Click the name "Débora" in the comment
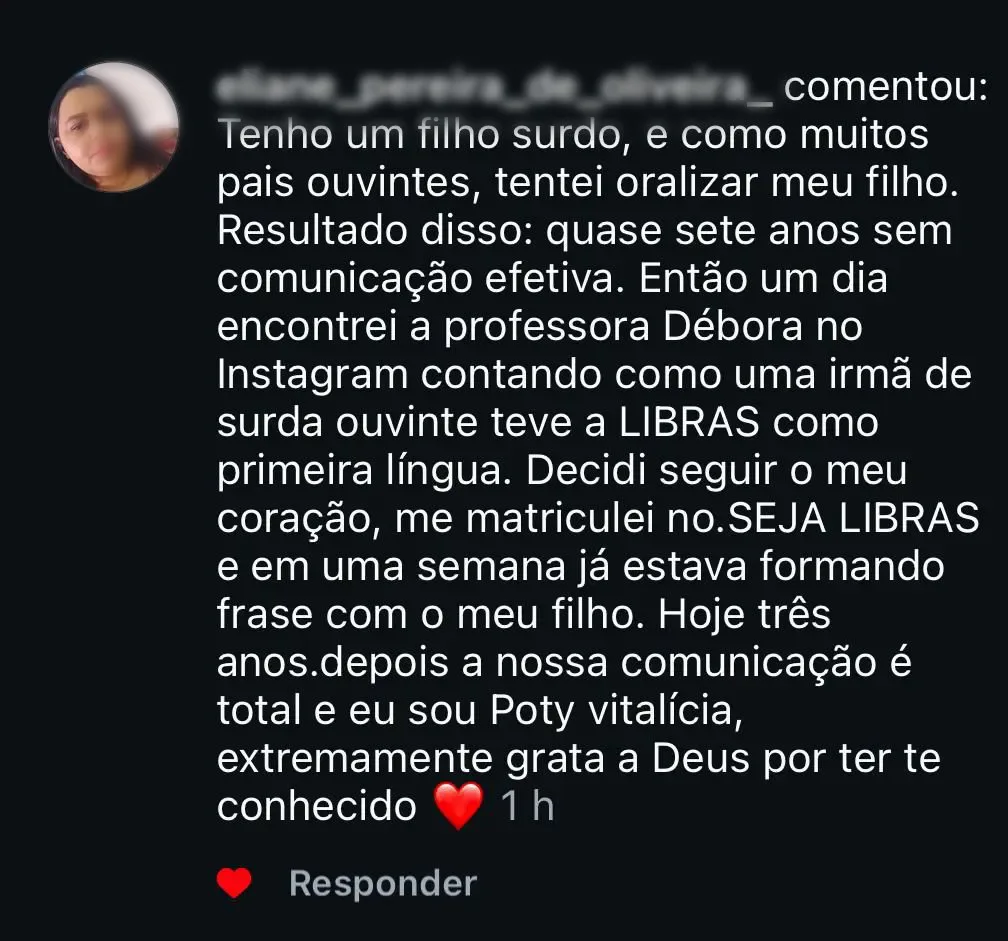Screen dimensions: 1008x941 click(x=733, y=326)
